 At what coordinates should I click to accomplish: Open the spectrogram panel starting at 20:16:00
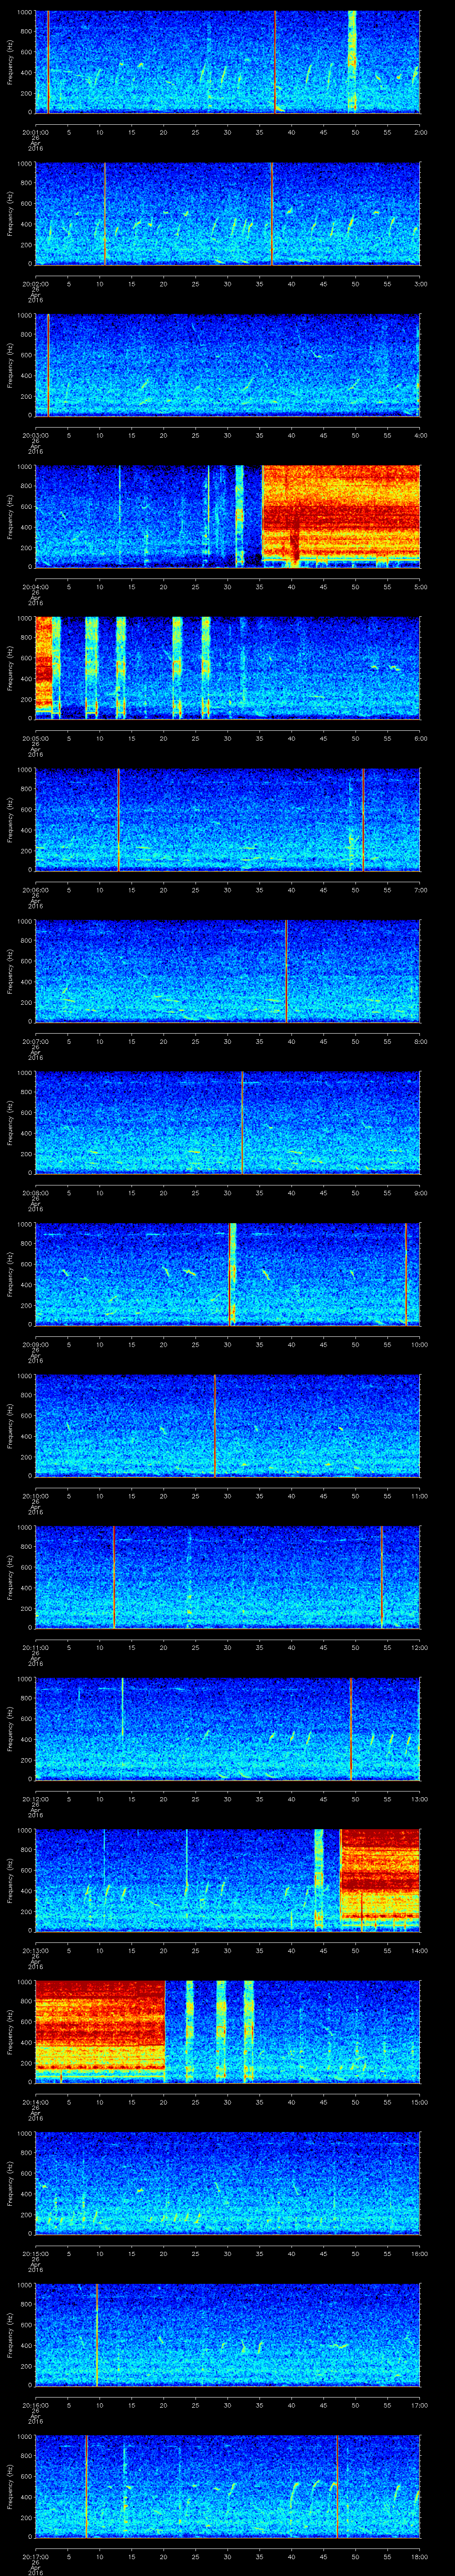tap(227, 2335)
